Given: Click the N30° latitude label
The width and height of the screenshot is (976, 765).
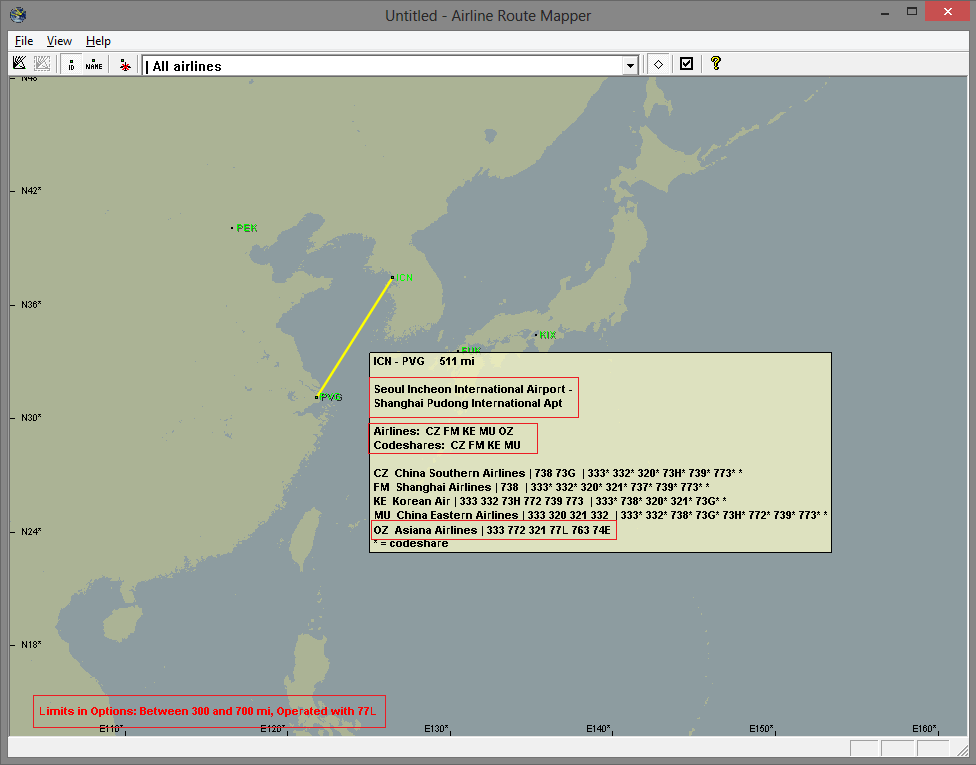Looking at the screenshot, I should pos(31,418).
